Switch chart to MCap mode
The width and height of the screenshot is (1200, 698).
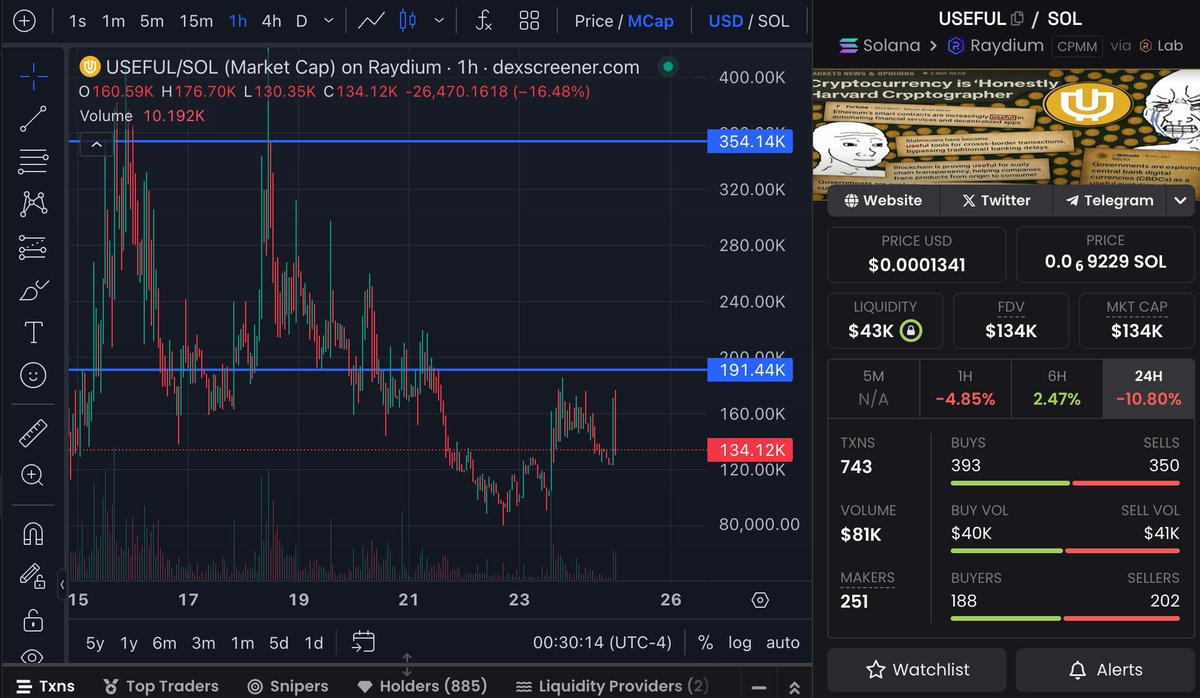point(651,21)
